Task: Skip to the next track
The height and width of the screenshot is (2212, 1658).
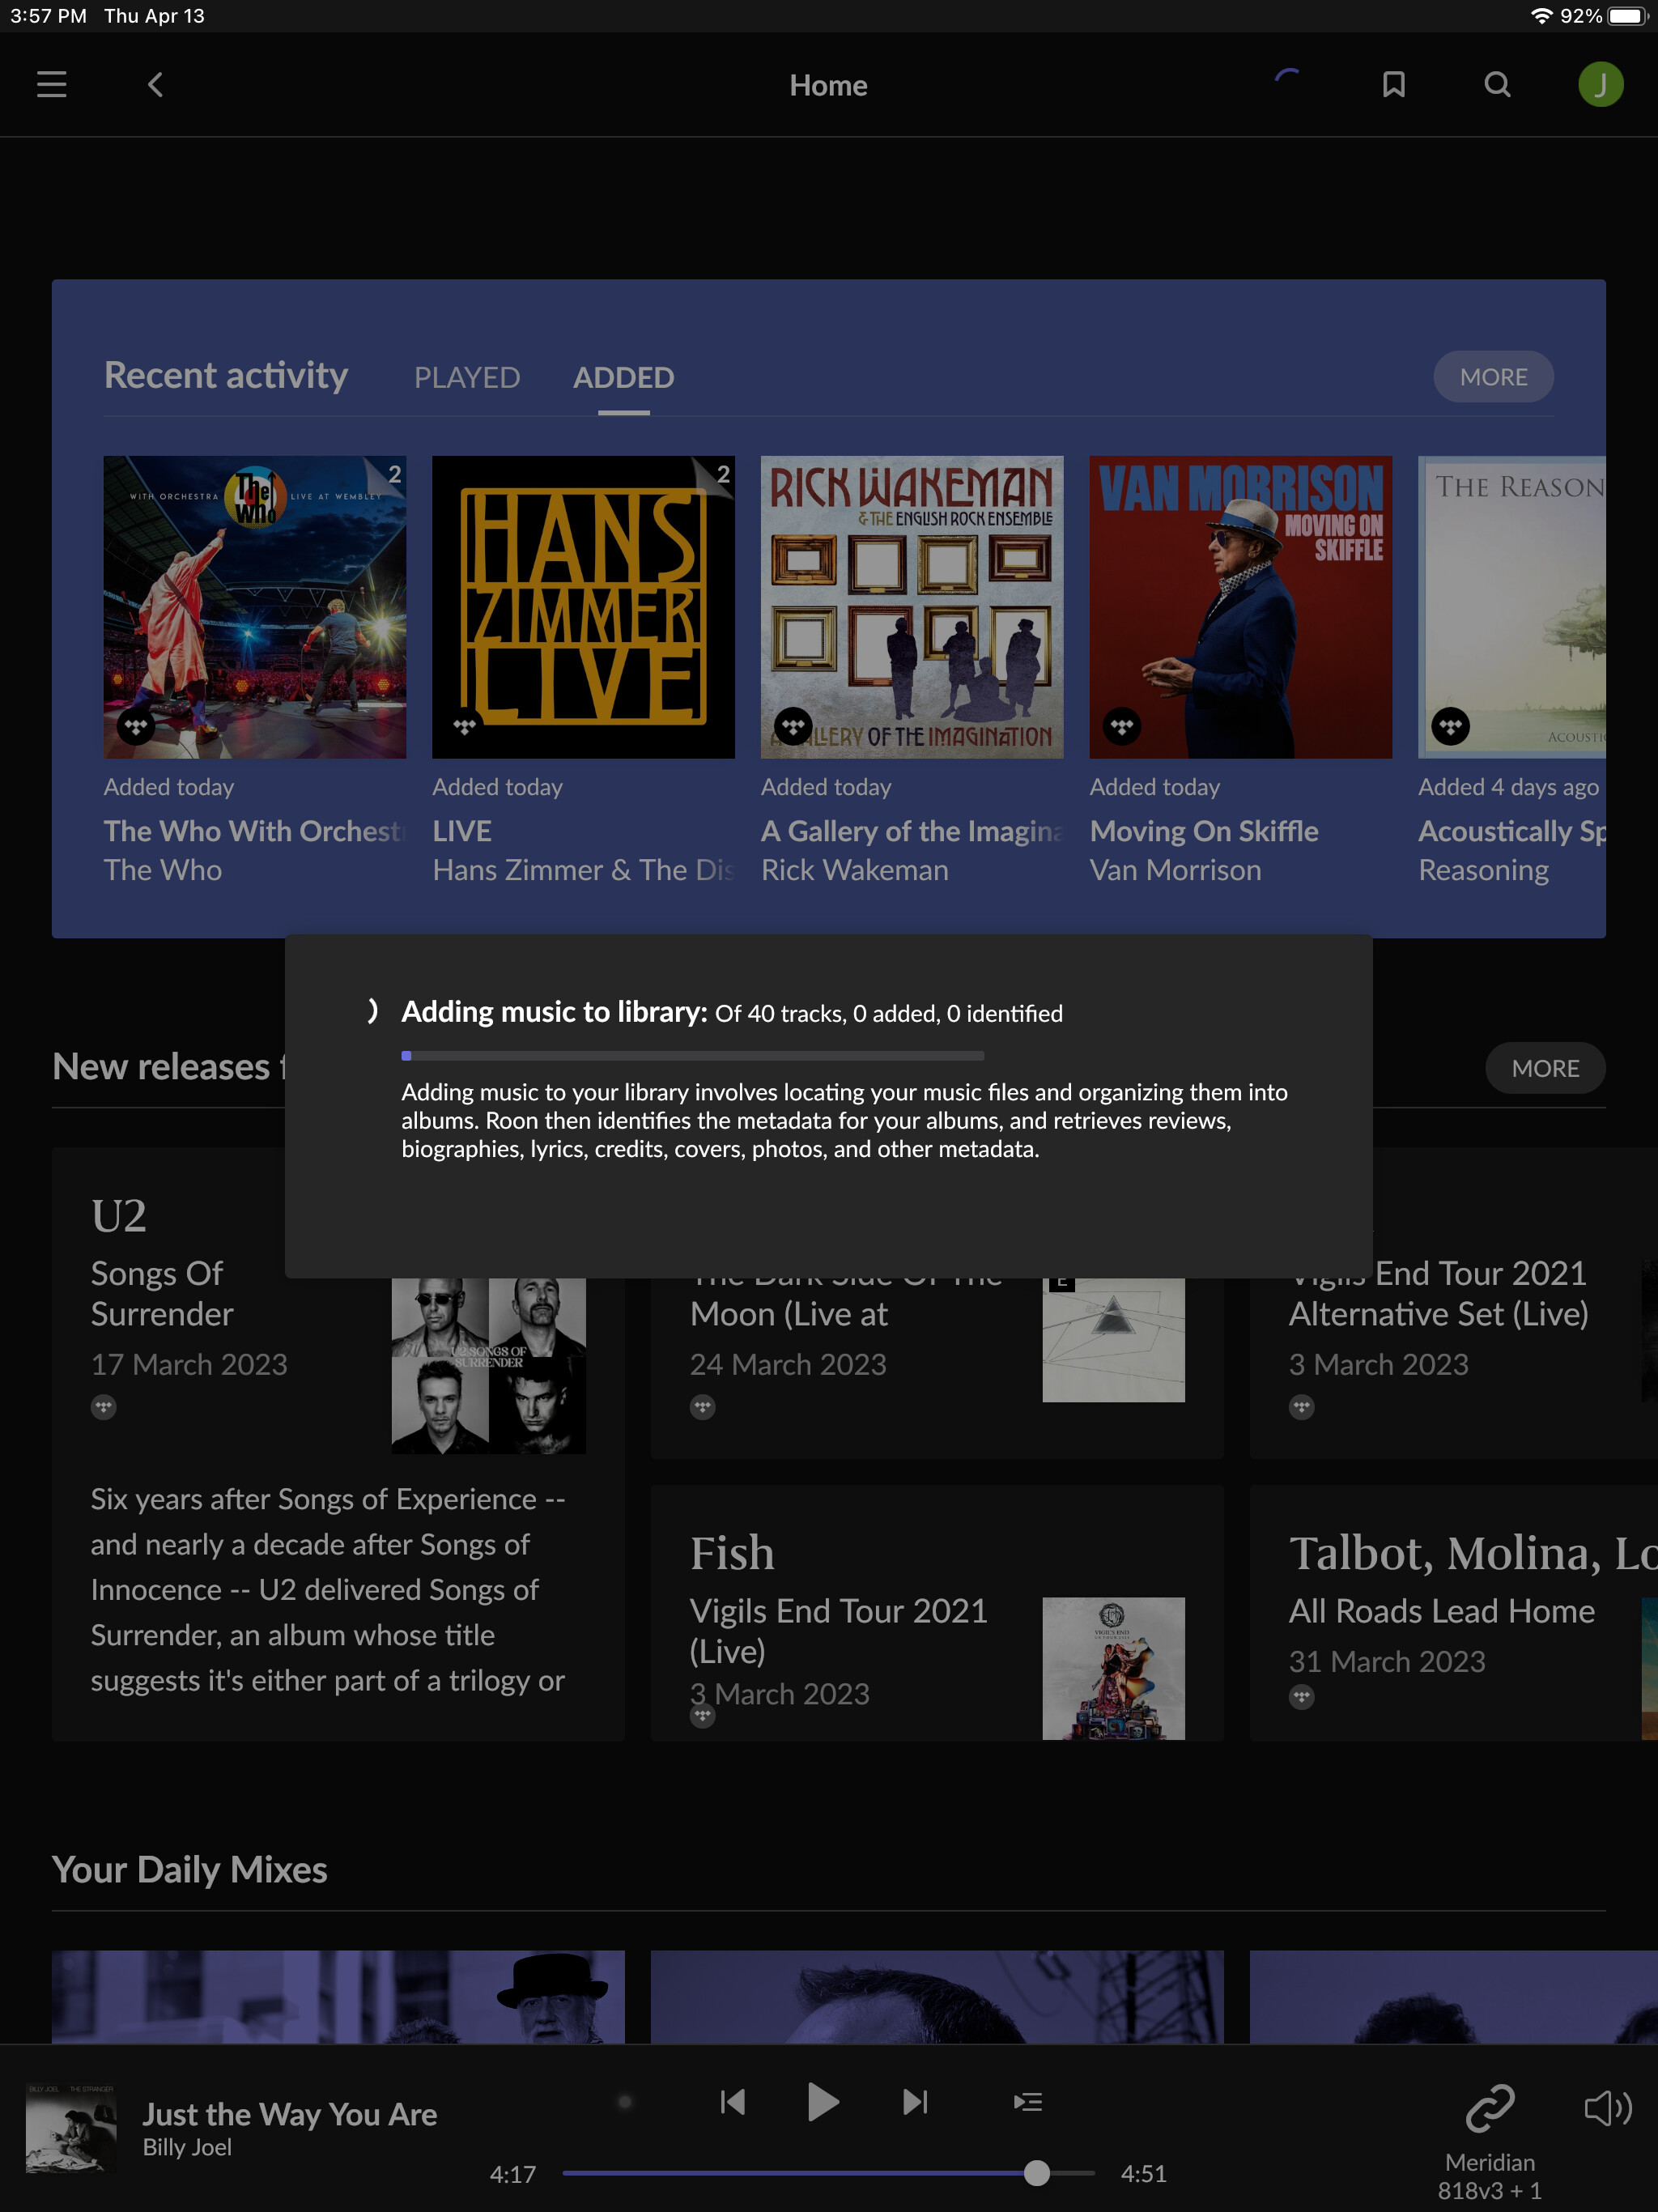Action: (x=915, y=2102)
